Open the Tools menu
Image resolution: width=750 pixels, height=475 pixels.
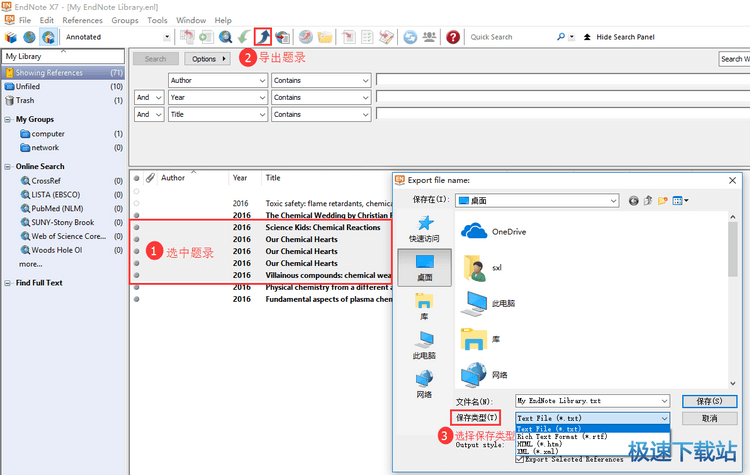click(157, 20)
